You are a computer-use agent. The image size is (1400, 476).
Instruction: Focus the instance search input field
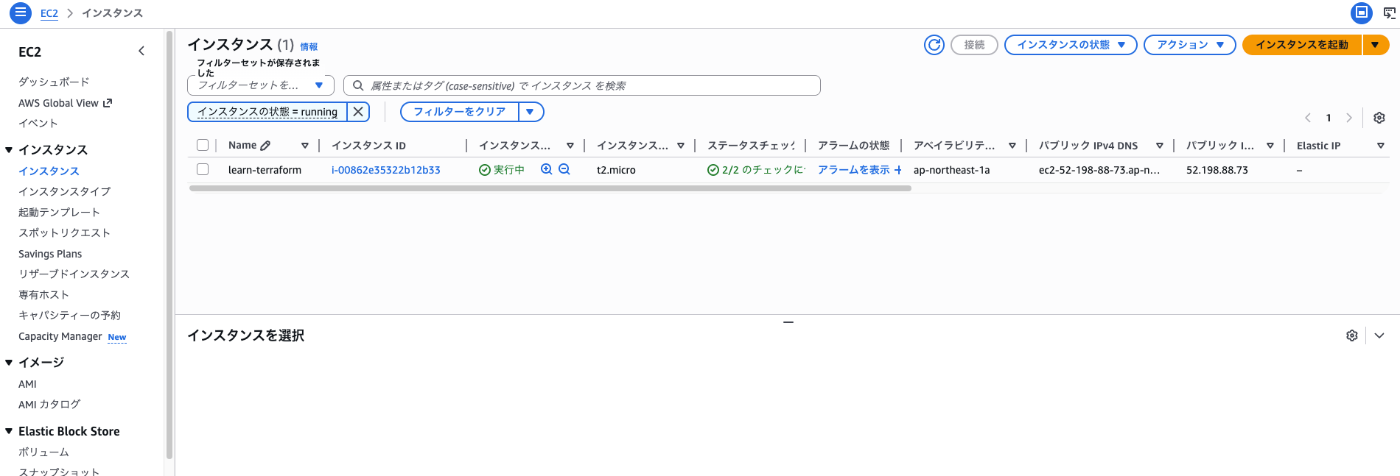point(582,85)
